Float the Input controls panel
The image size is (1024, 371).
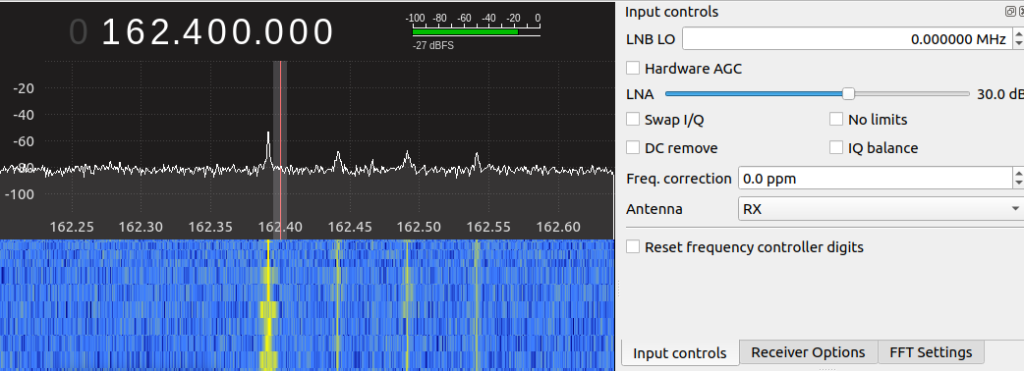click(1010, 11)
